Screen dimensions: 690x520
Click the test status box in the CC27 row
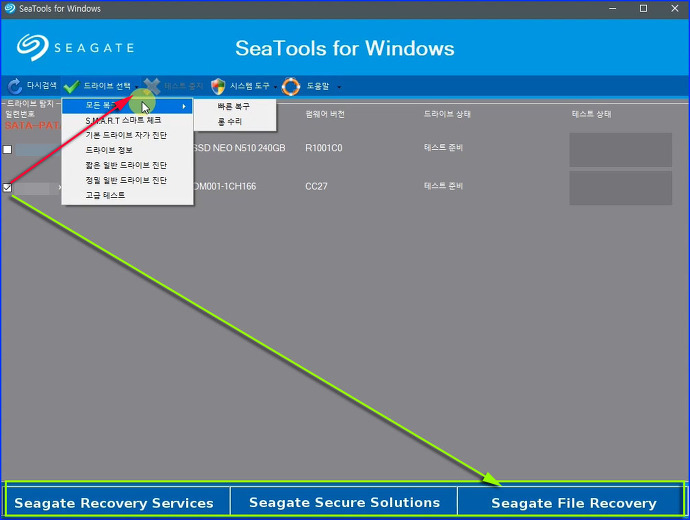click(620, 188)
